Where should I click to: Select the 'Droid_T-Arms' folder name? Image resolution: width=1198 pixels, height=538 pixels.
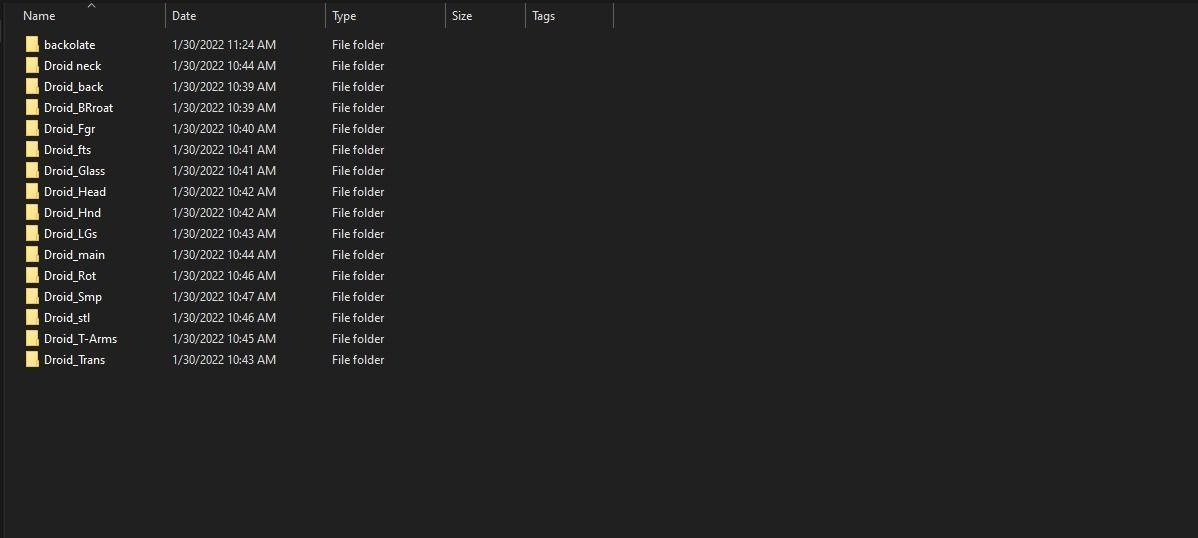(x=80, y=339)
